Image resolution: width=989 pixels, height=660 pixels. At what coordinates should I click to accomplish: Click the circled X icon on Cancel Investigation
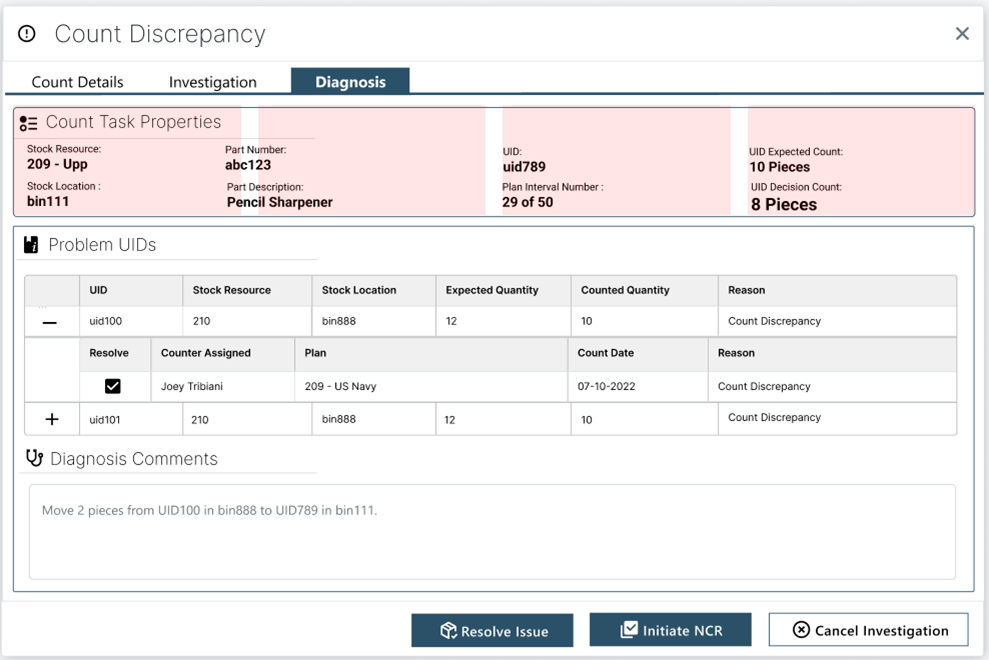801,630
